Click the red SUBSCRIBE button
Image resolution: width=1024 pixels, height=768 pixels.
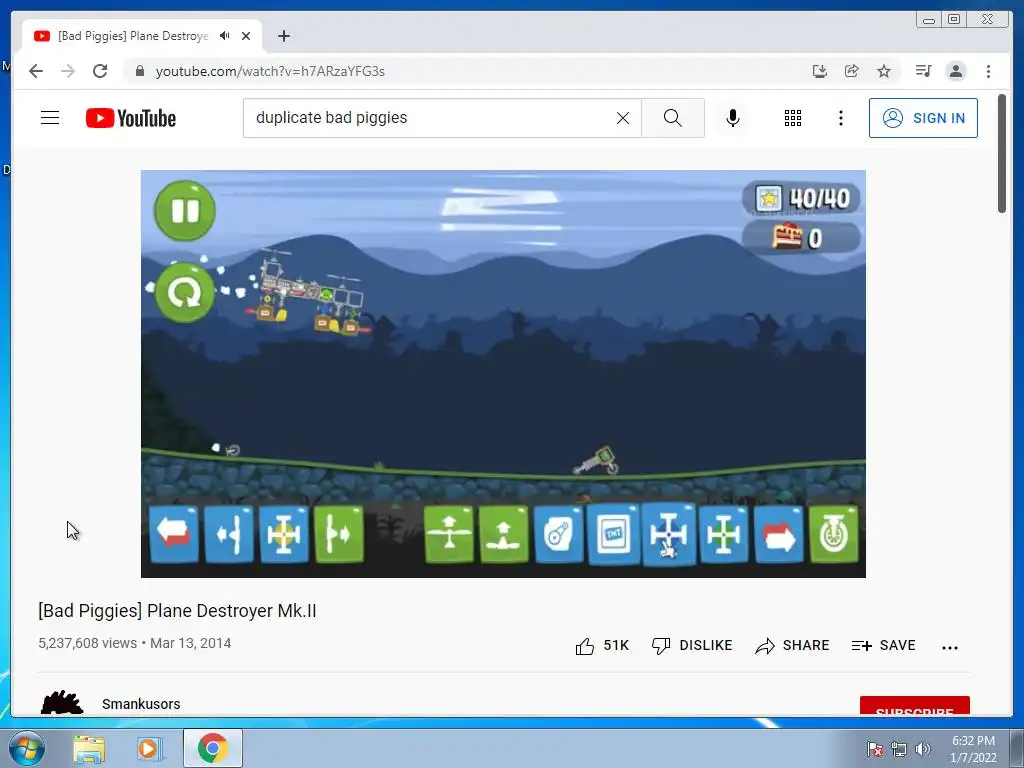(914, 706)
